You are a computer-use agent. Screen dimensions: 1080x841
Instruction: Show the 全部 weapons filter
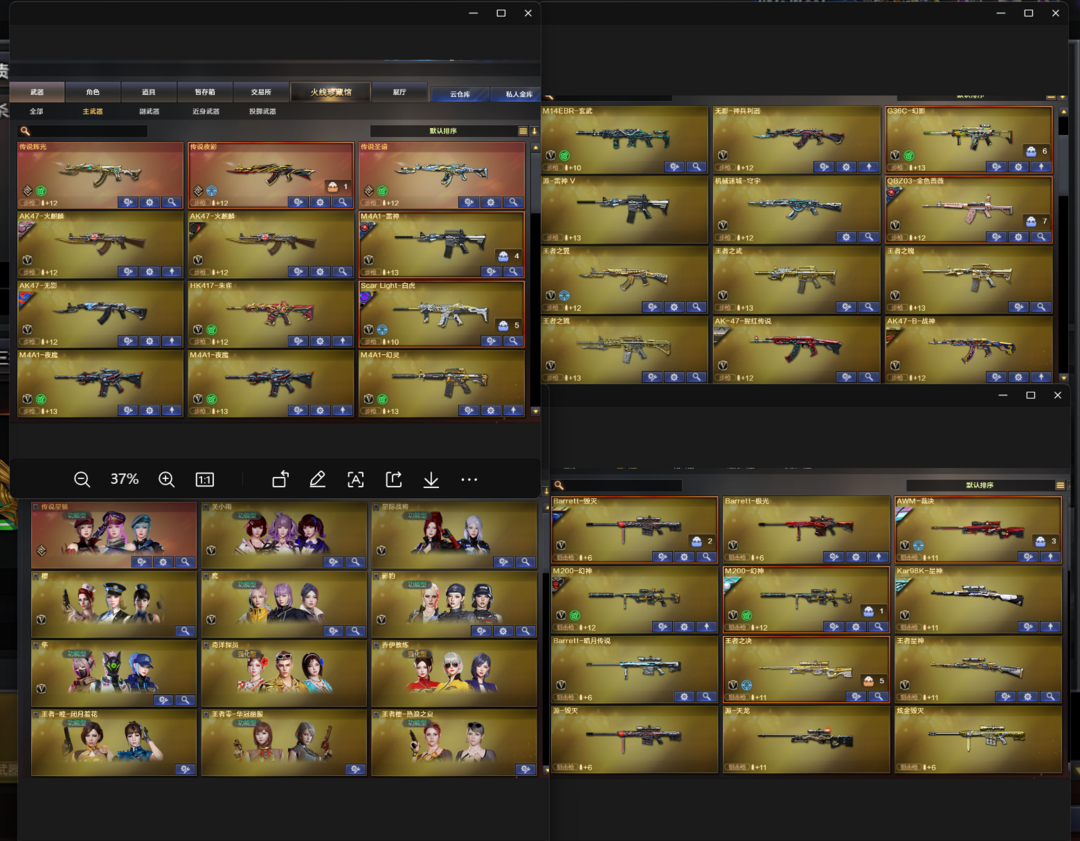tap(37, 112)
